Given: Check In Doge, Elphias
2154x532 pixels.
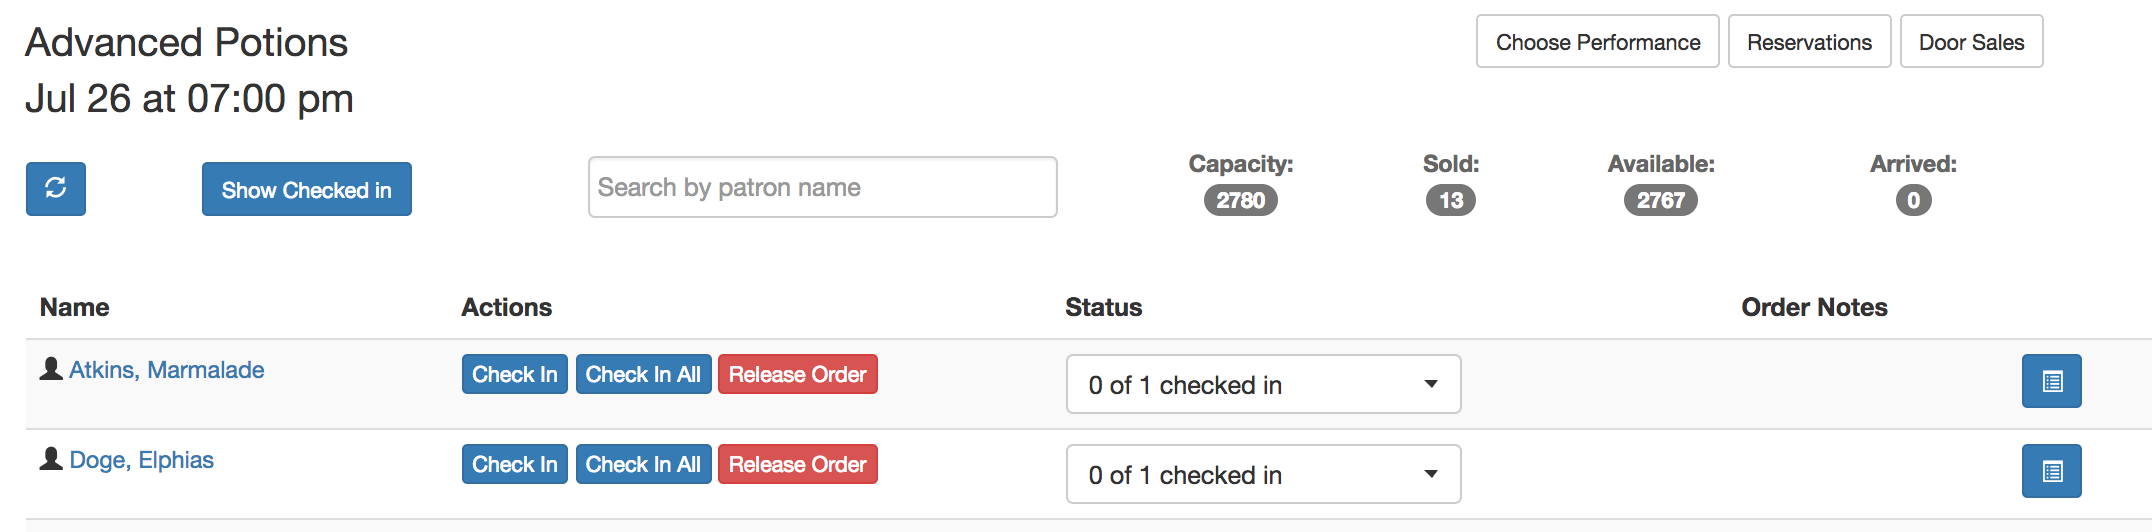Looking at the screenshot, I should (515, 464).
